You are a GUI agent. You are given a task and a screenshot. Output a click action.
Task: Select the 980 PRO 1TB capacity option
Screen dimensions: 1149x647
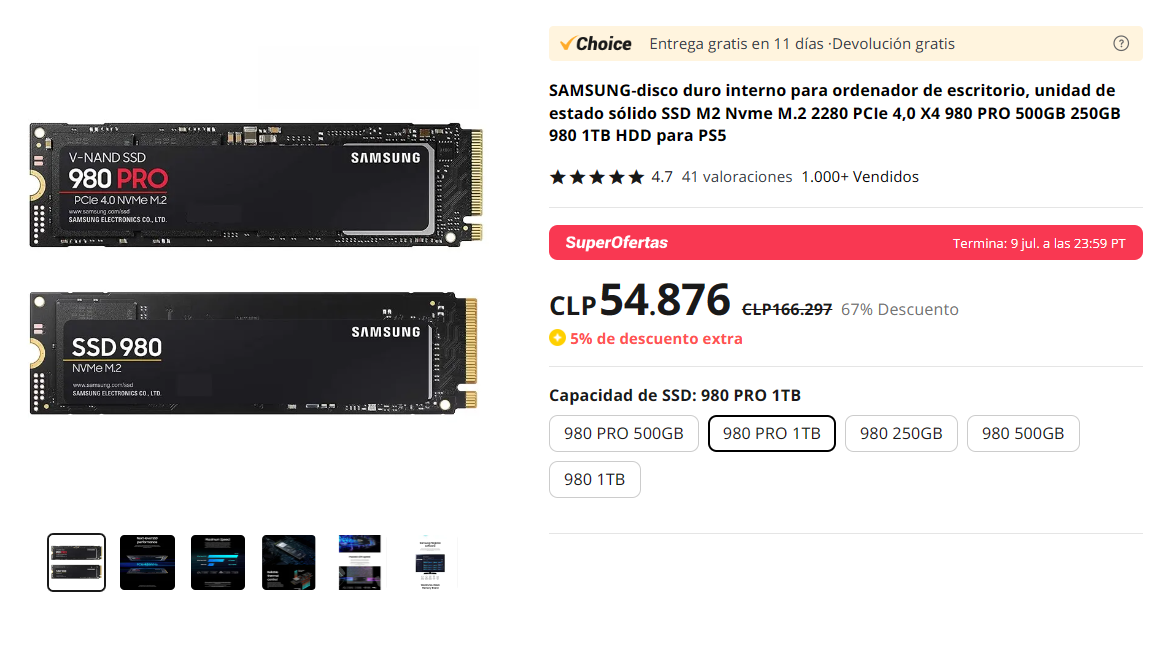[x=771, y=434]
